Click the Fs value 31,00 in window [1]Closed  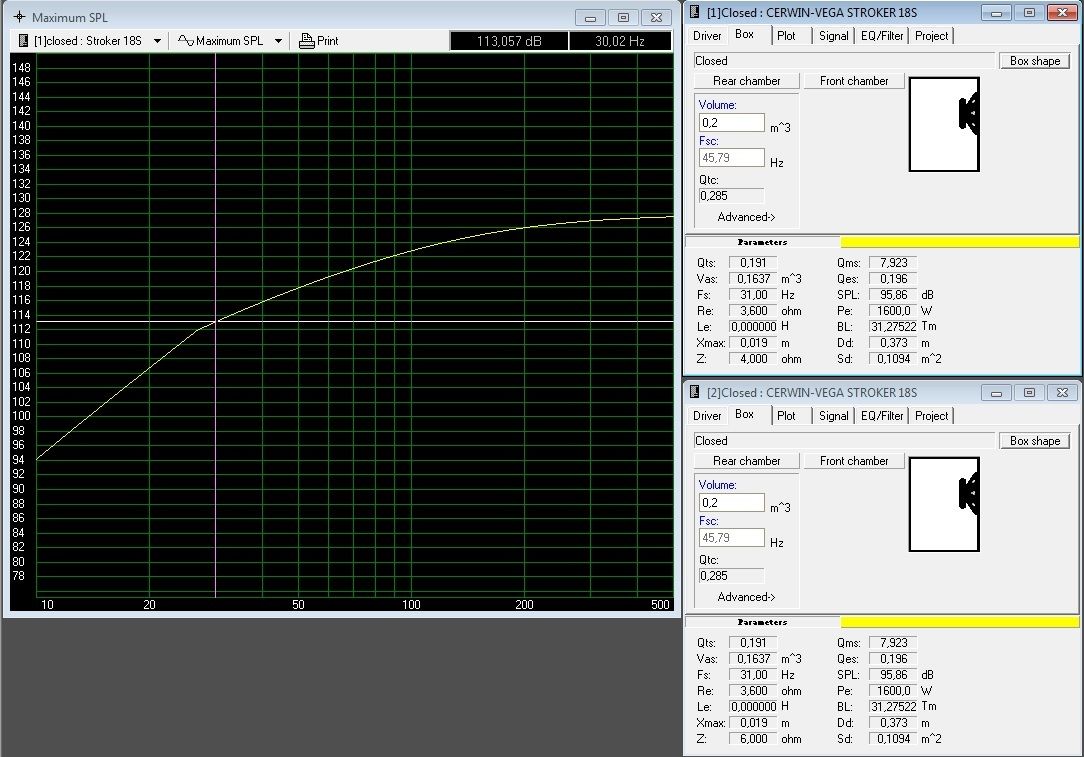(x=753, y=295)
